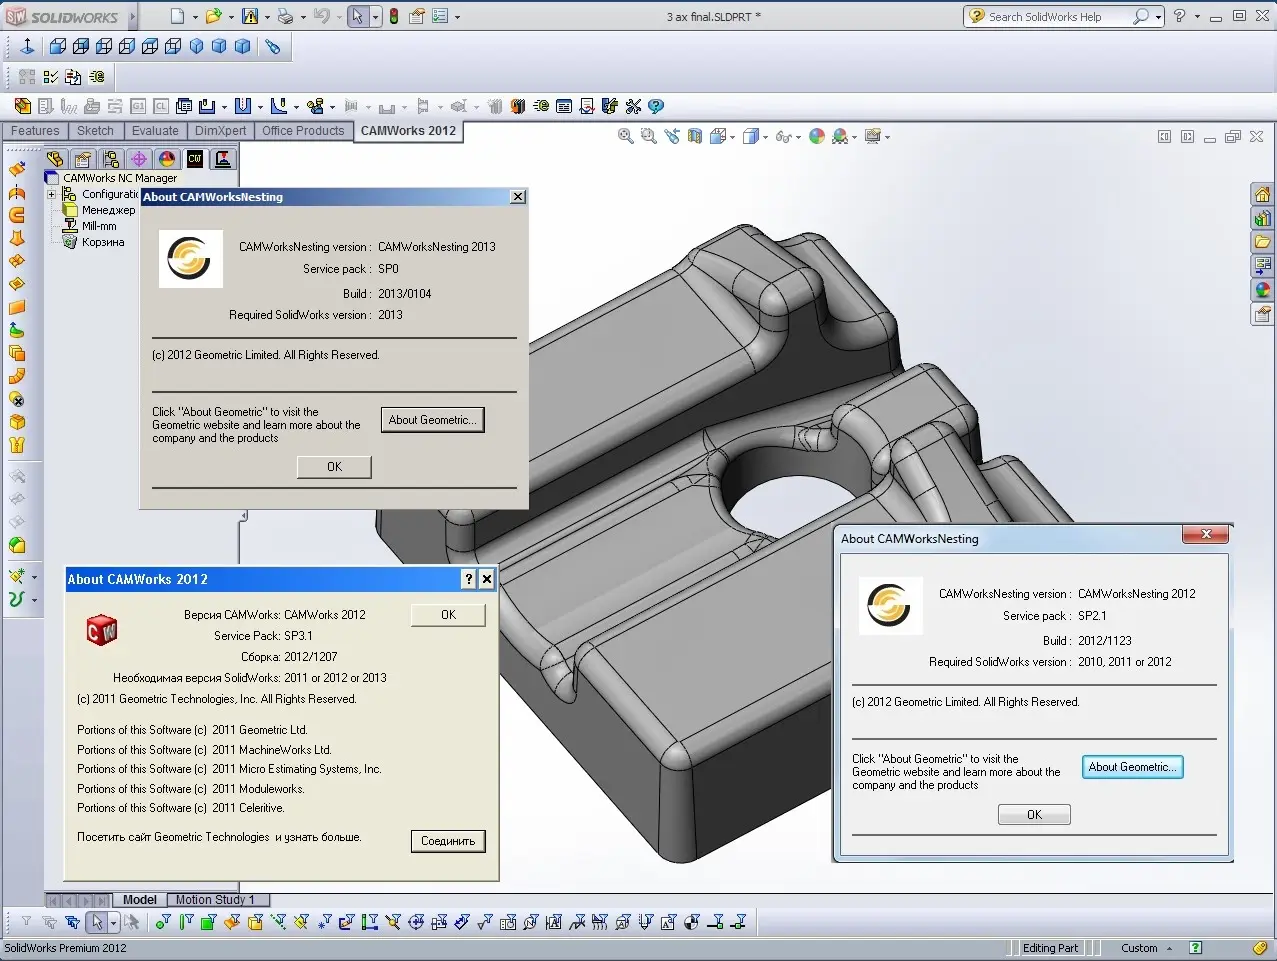Click OK in CAMWorksNesting 2013 dialog
Image resolution: width=1277 pixels, height=961 pixels.
coord(334,467)
